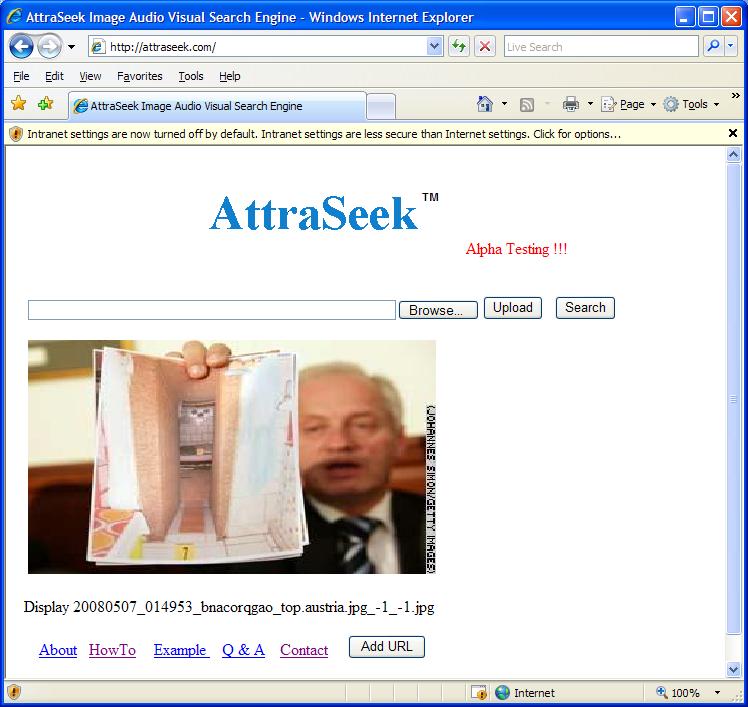The width and height of the screenshot is (748, 707).
Task: Click the magnifier search icon
Action: [x=713, y=47]
